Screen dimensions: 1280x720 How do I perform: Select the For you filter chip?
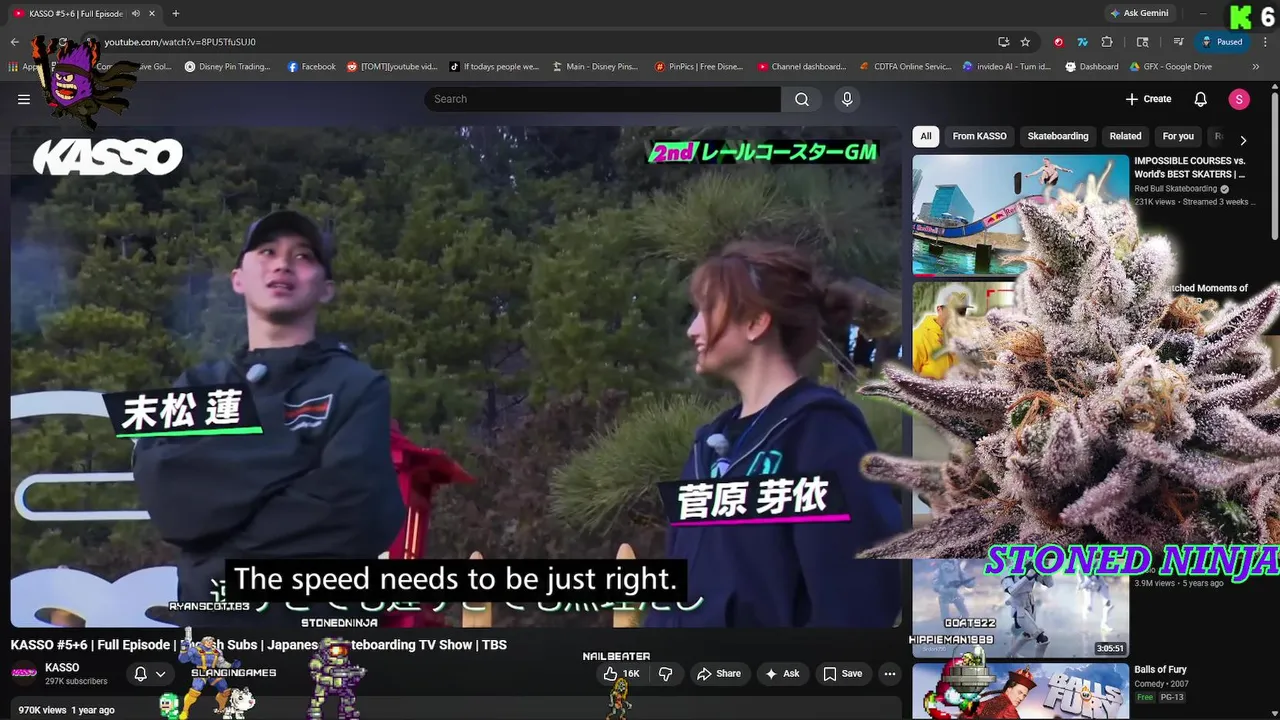point(1178,137)
